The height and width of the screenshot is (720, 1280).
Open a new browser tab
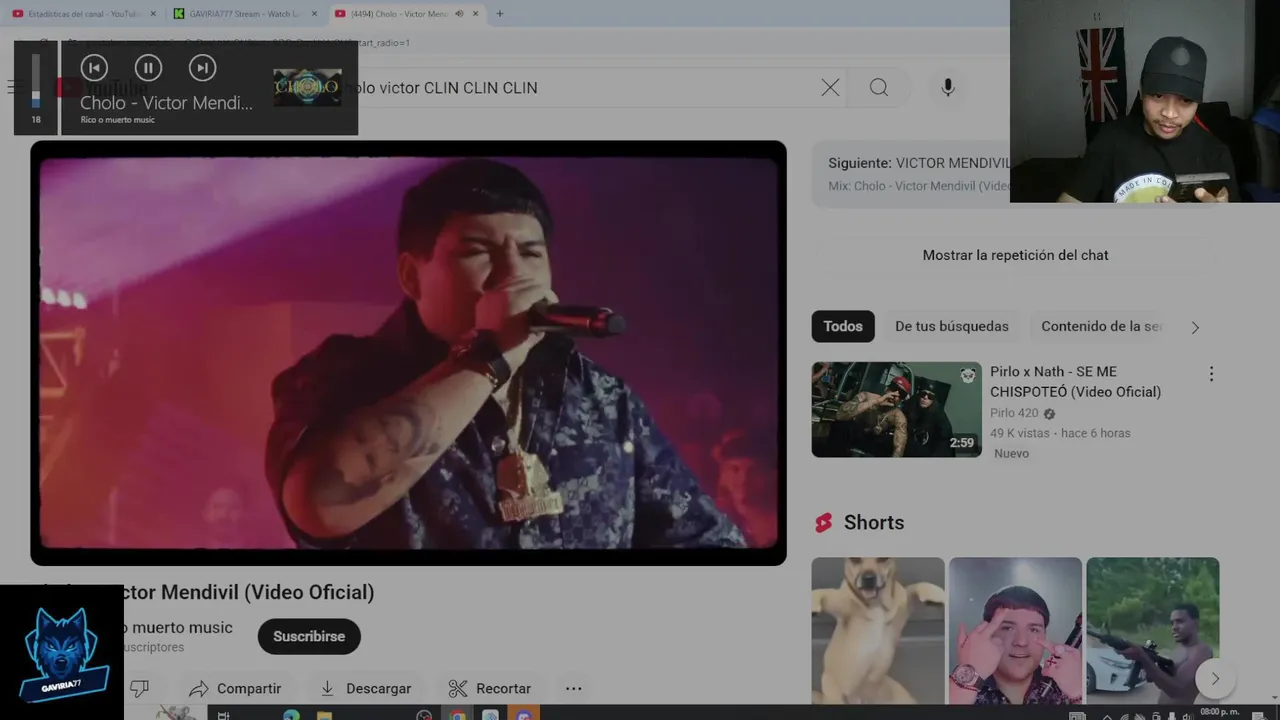click(x=499, y=14)
